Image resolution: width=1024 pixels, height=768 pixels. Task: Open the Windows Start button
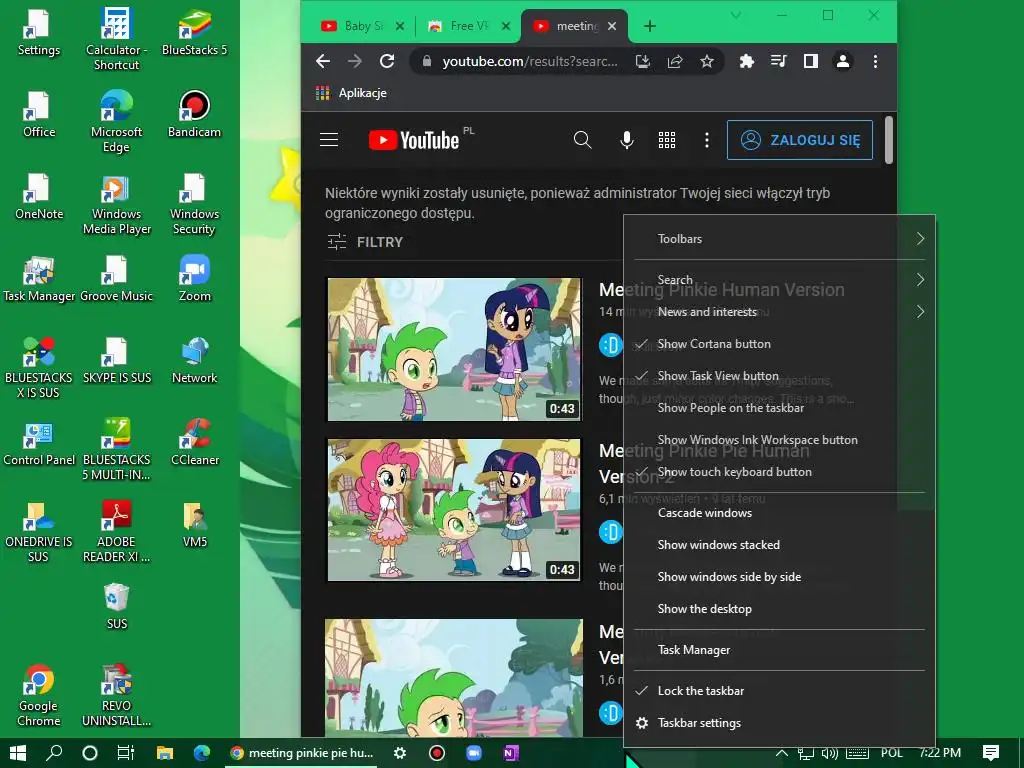click(18, 753)
